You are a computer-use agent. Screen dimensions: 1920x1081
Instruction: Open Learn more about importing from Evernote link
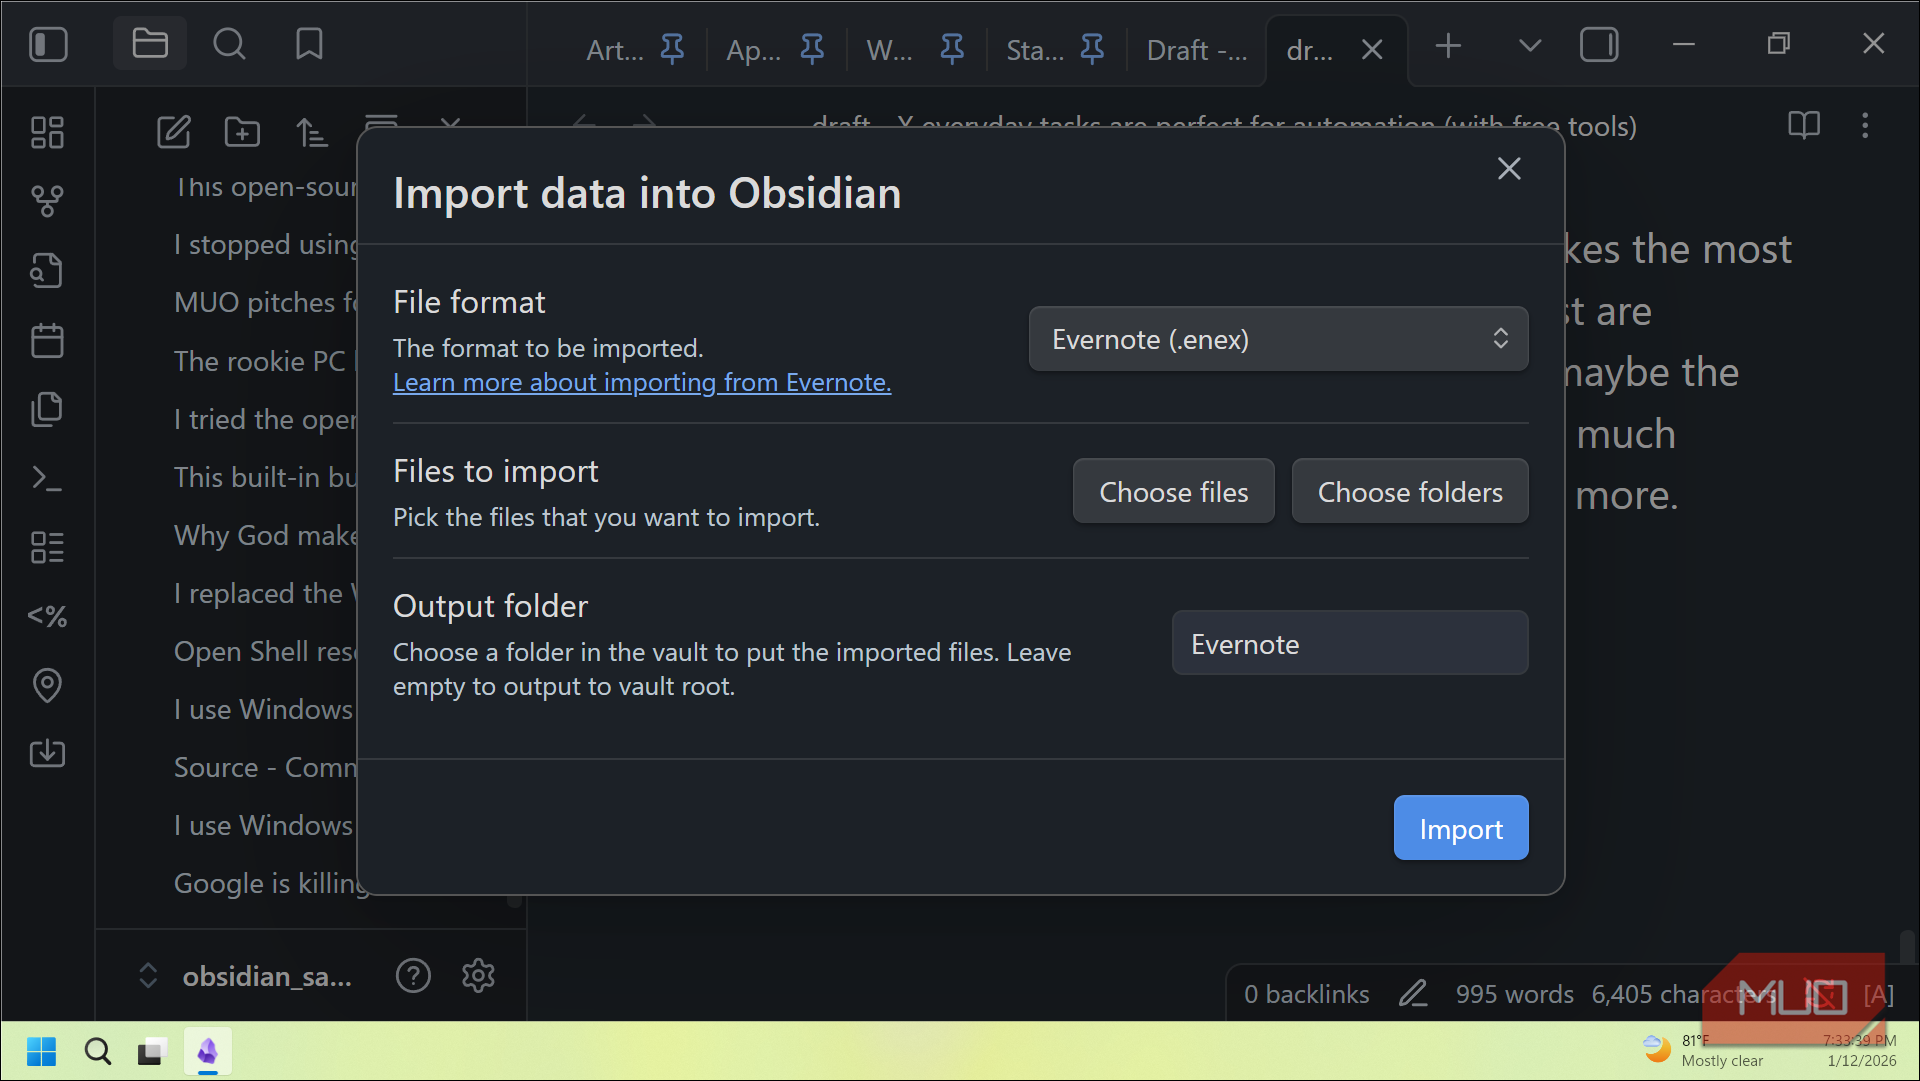pyautogui.click(x=642, y=382)
